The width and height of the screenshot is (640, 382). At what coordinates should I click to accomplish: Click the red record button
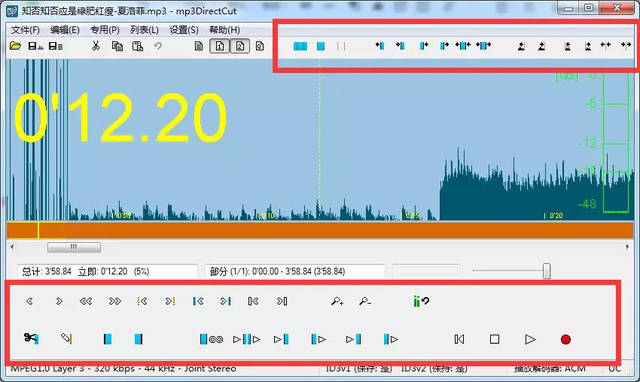click(565, 339)
